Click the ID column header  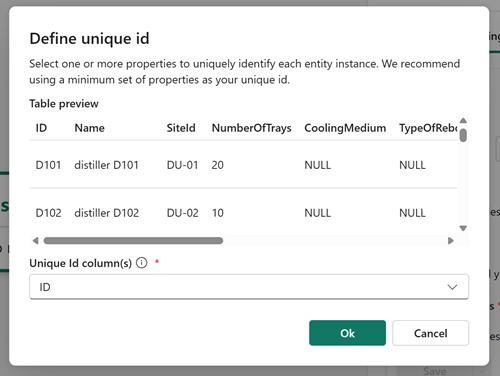point(41,128)
